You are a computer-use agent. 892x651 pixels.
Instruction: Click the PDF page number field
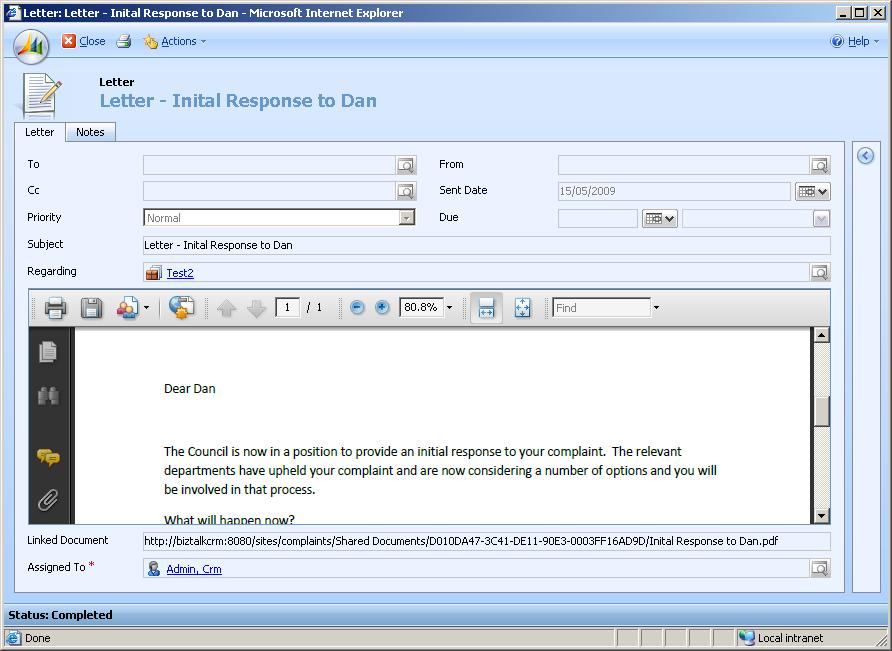[287, 308]
